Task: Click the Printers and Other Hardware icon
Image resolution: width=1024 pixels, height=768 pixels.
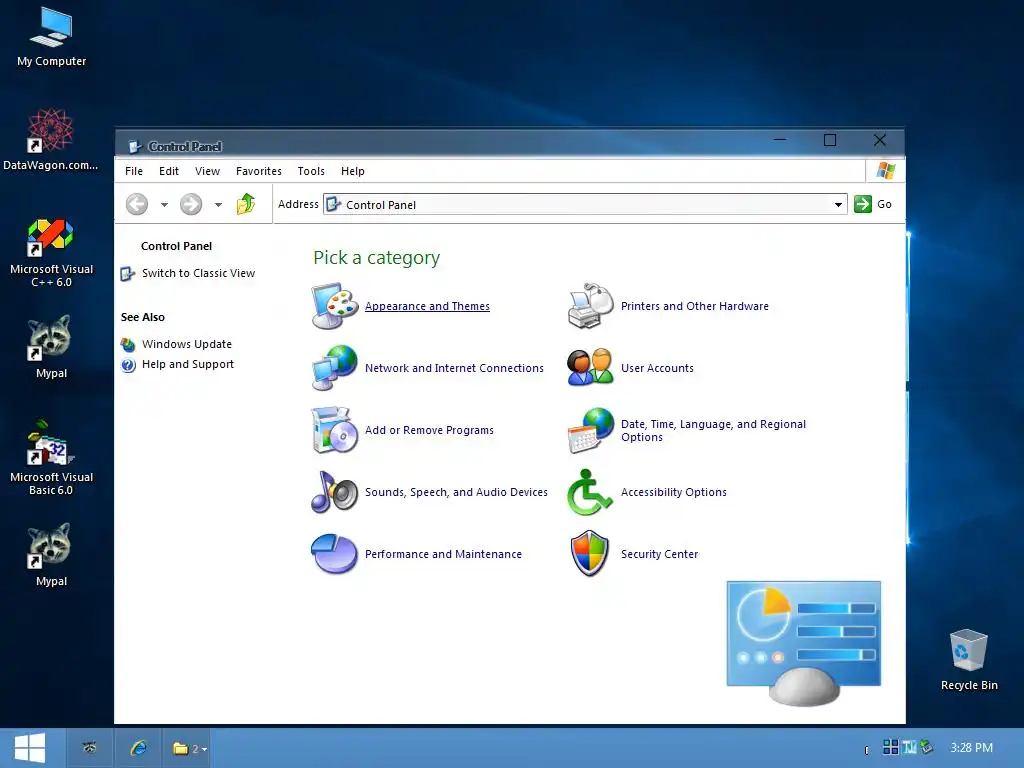Action: pos(590,306)
